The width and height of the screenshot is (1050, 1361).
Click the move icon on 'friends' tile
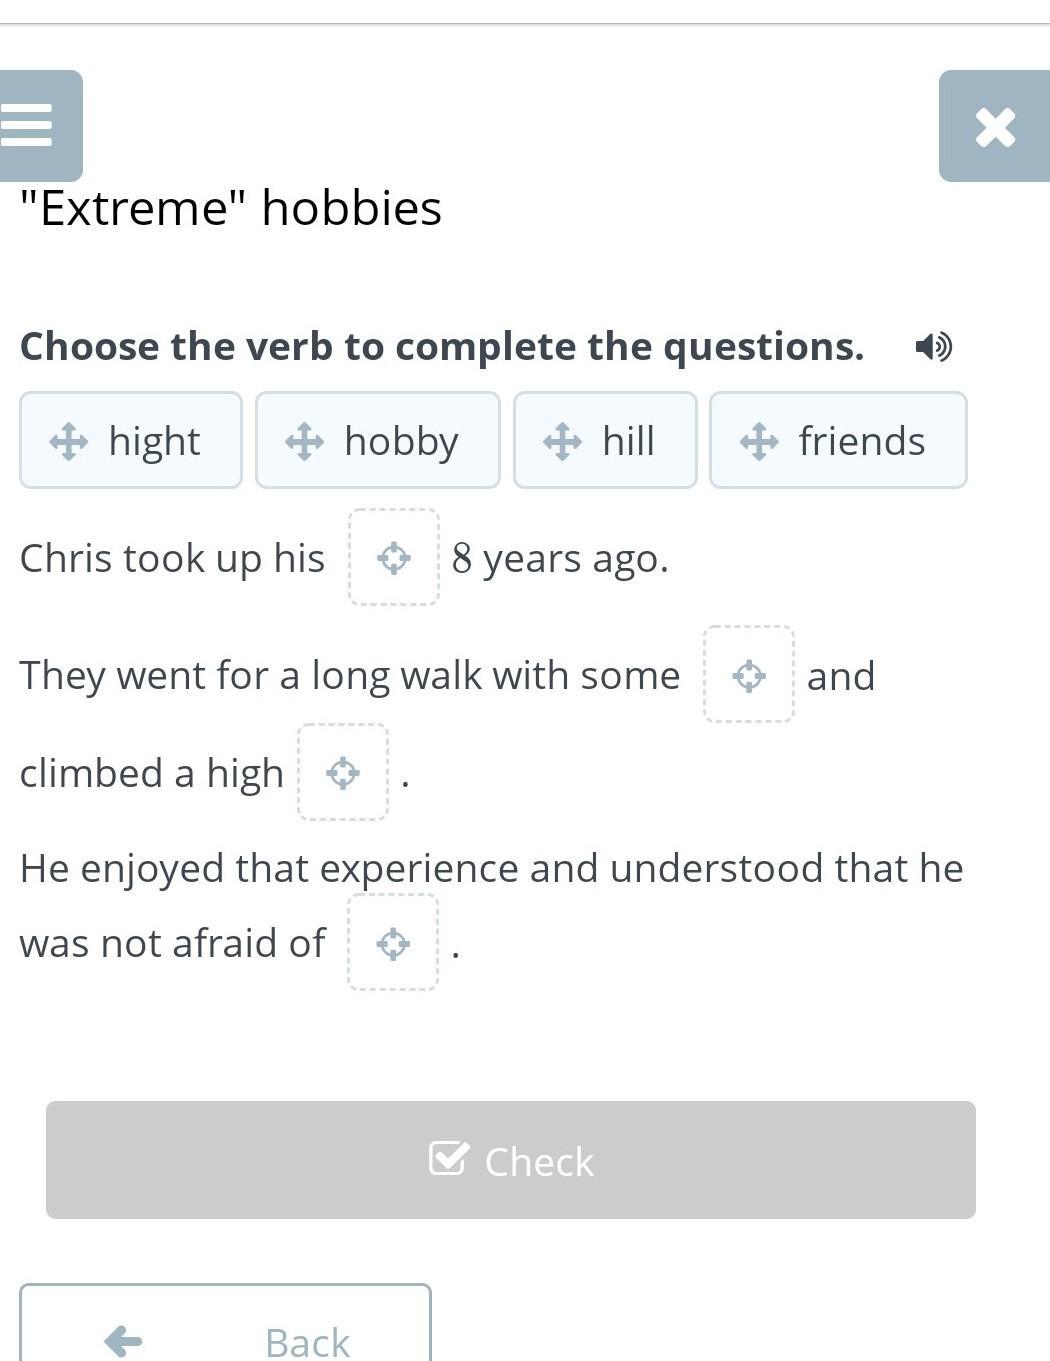(x=759, y=441)
